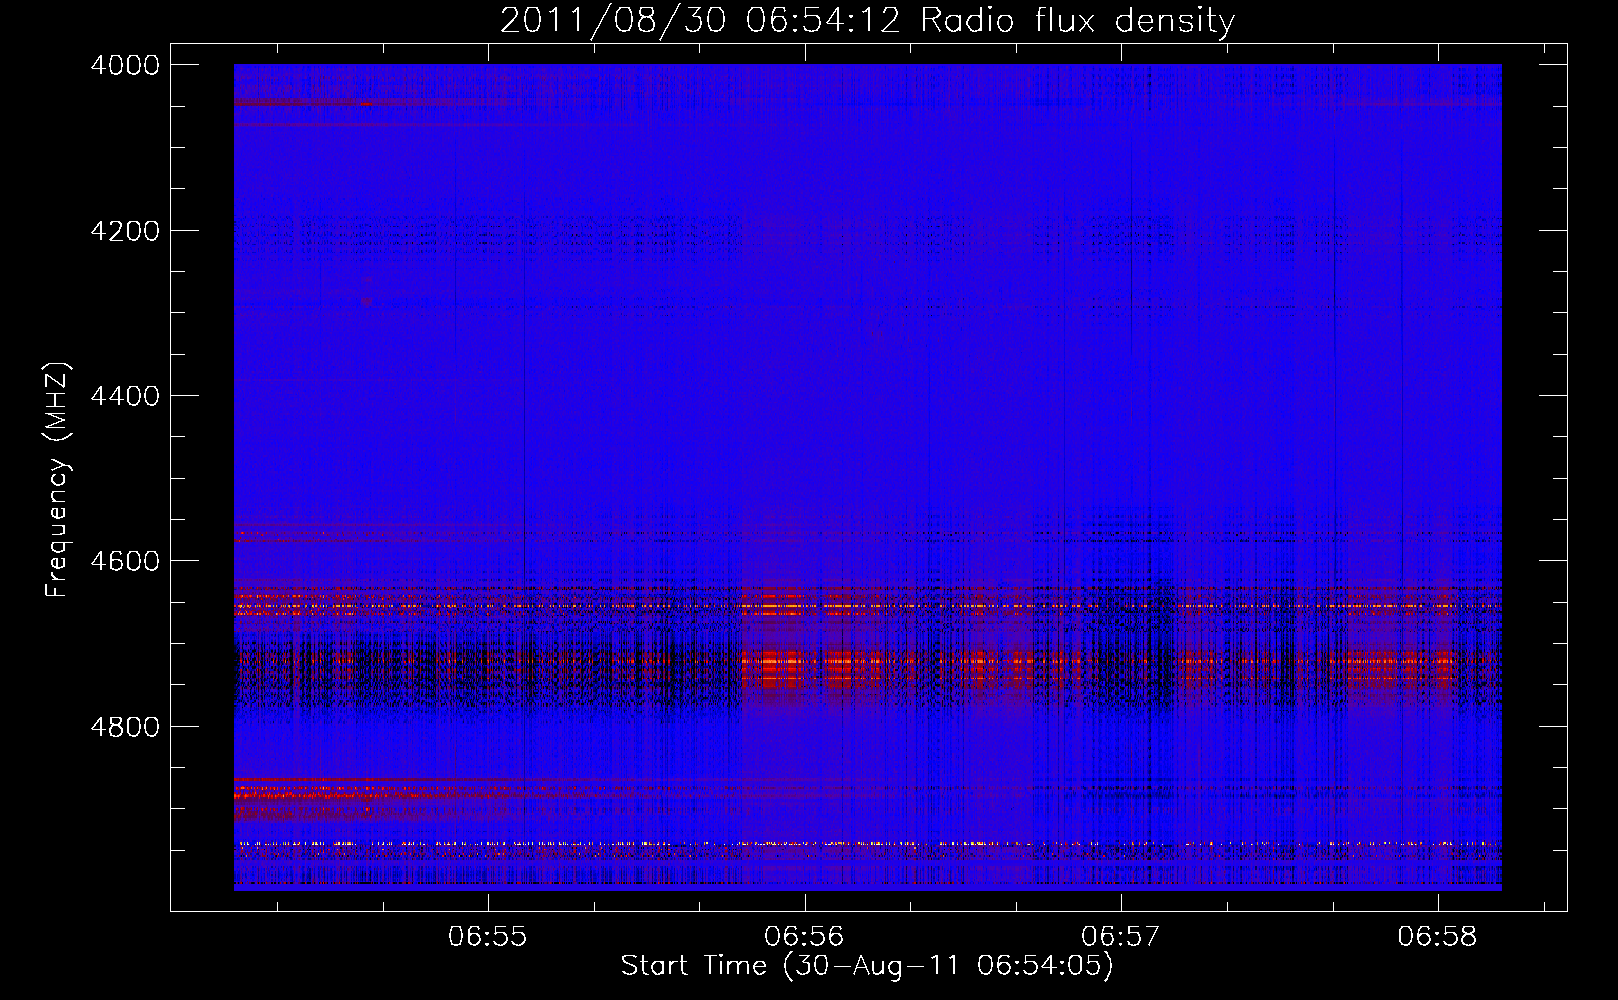
Task: Click the 'Start Time (30-Aug-11 06:54:05)' label
Action: click(867, 967)
